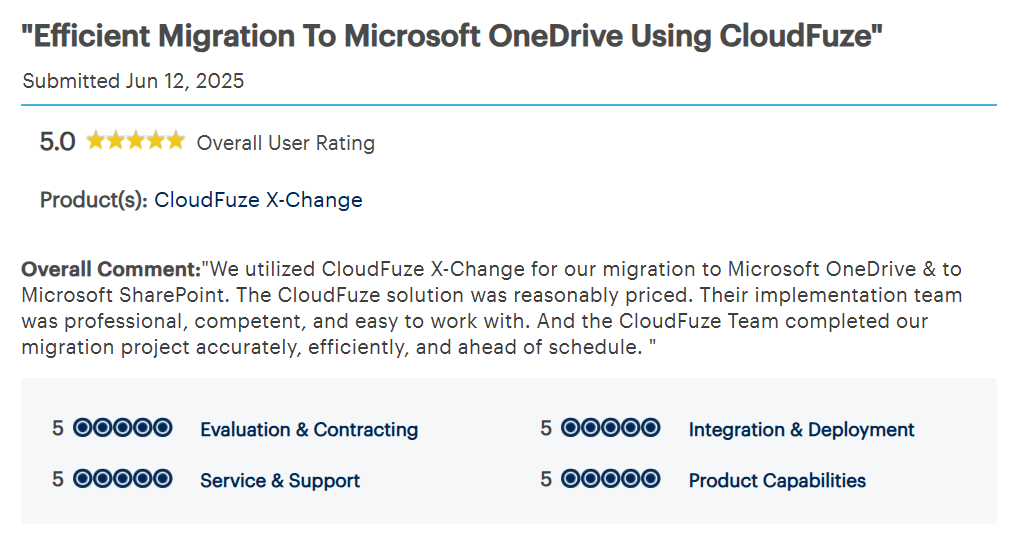Click the Product Capabilities label
1018x542 pixels.
[x=777, y=481]
